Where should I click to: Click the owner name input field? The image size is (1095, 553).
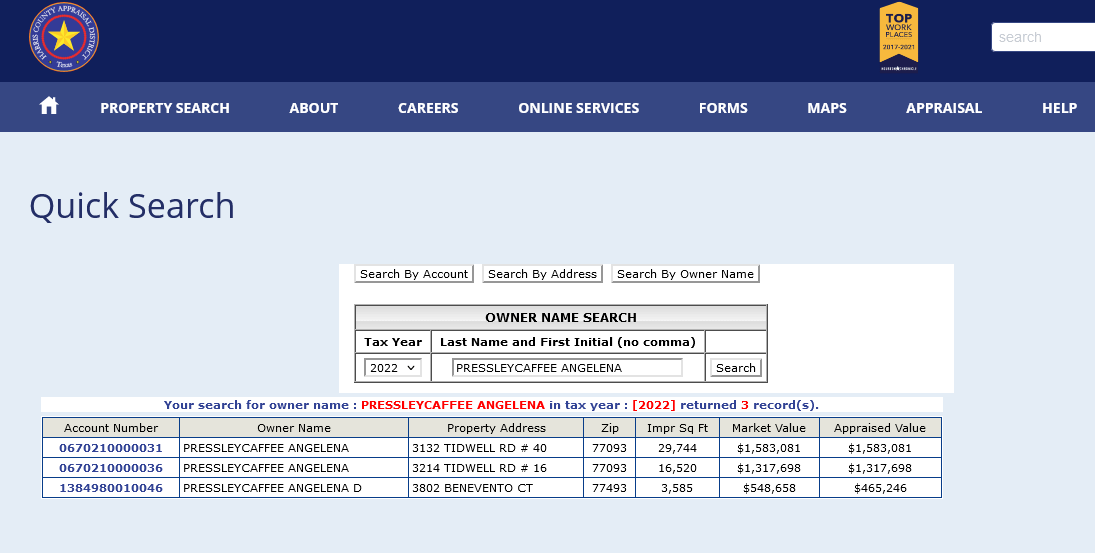click(x=567, y=368)
